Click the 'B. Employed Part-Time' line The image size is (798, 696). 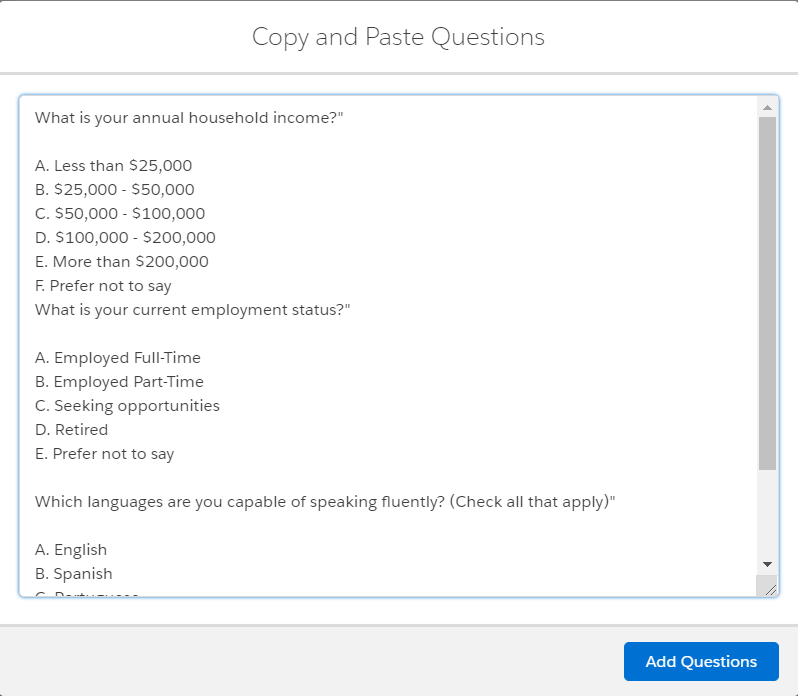coord(120,382)
